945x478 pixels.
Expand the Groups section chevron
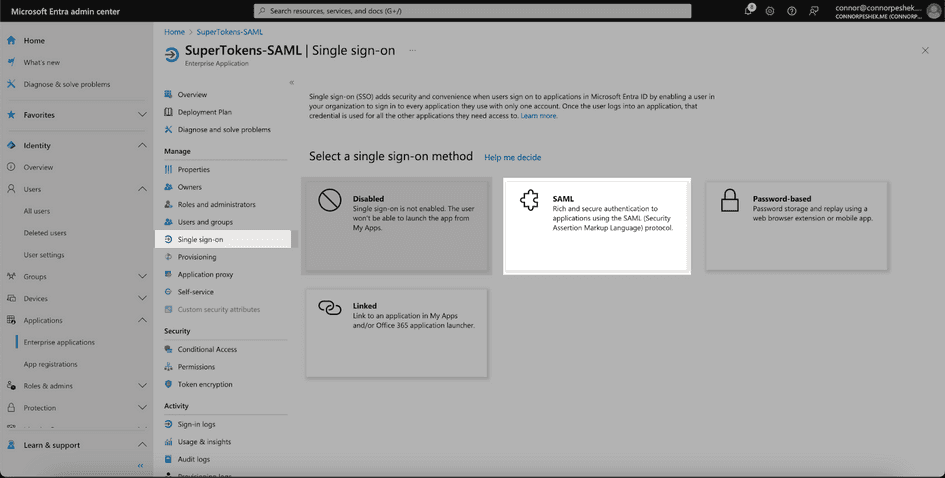(142, 277)
